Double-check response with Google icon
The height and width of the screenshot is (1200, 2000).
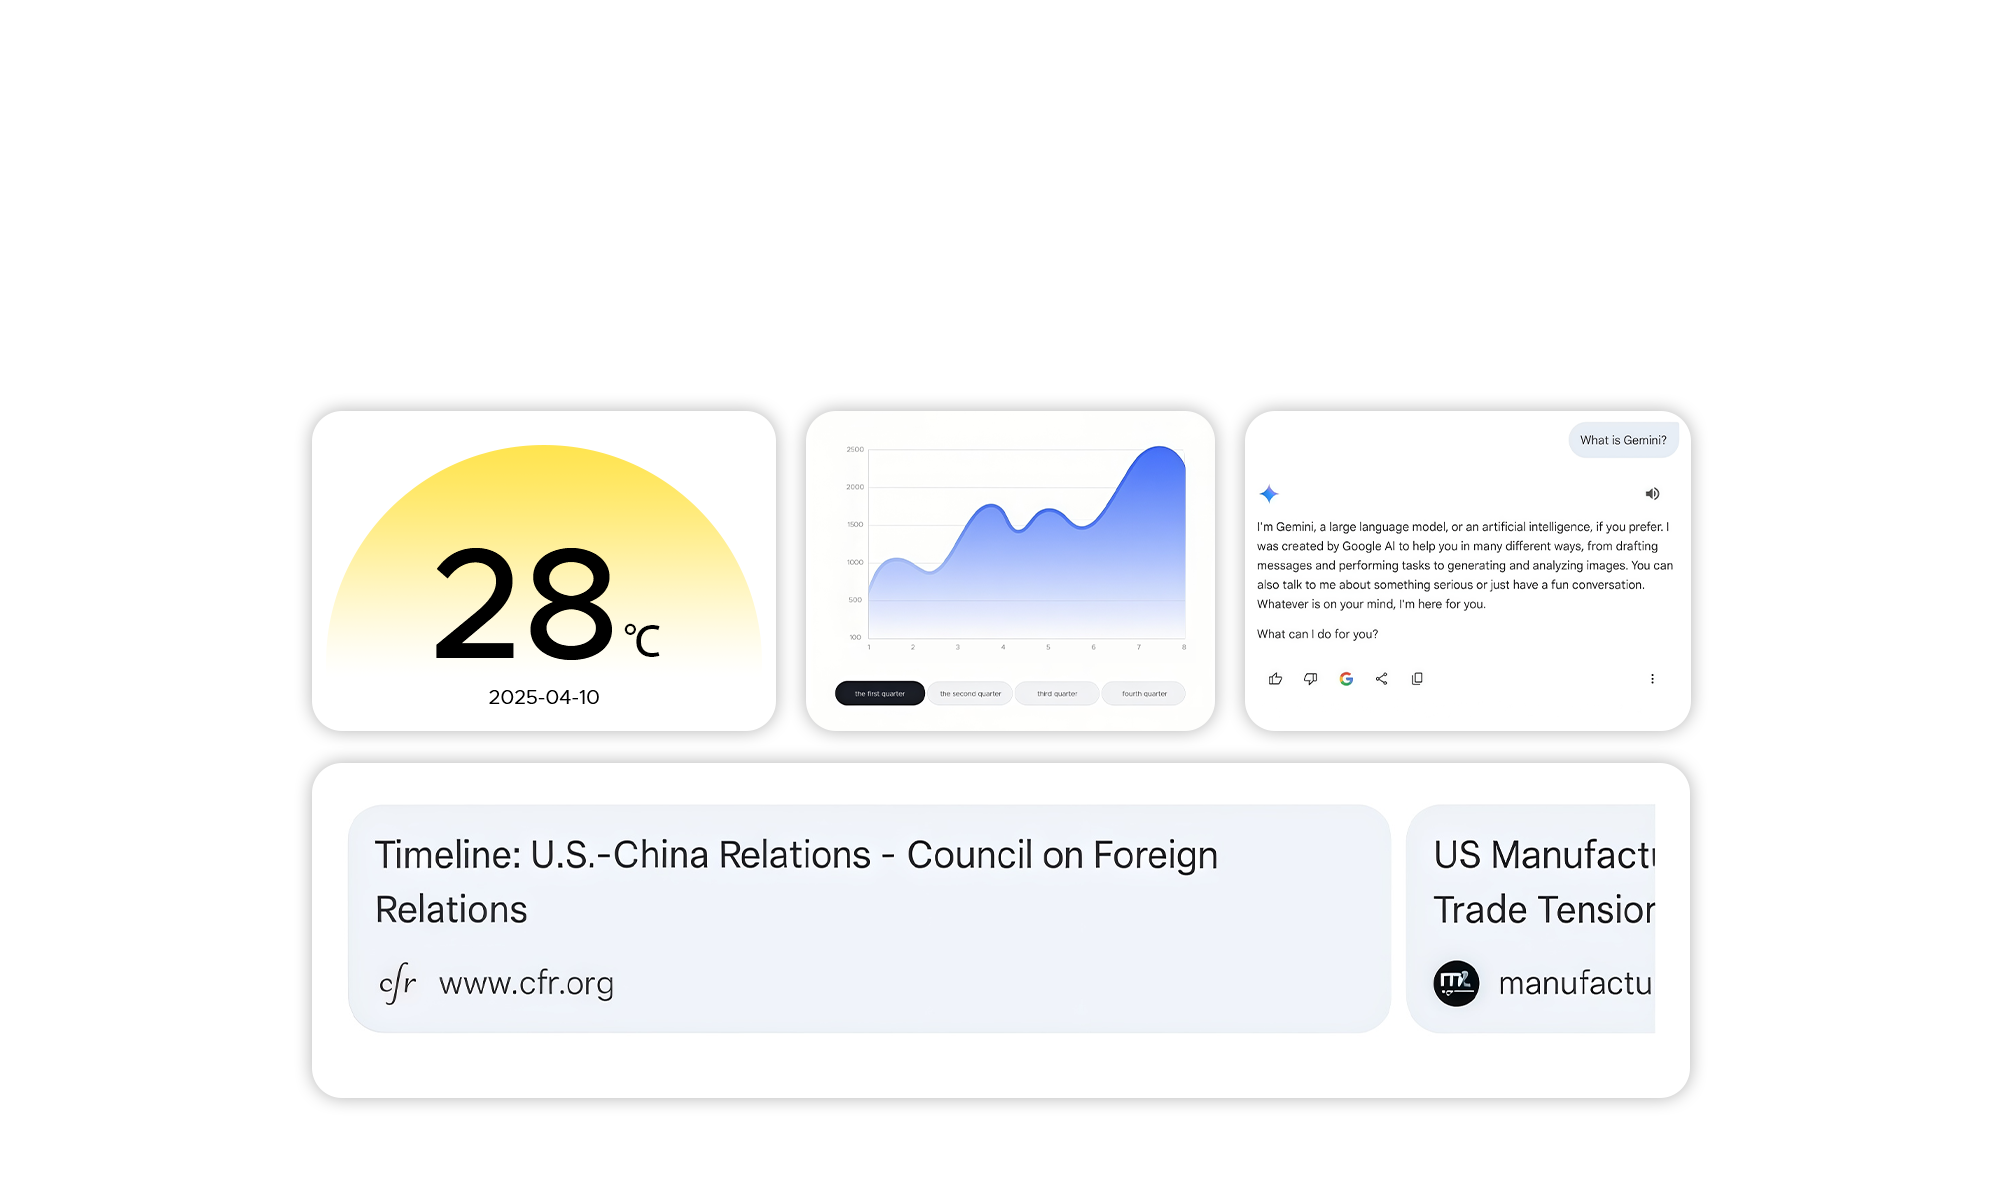tap(1346, 679)
